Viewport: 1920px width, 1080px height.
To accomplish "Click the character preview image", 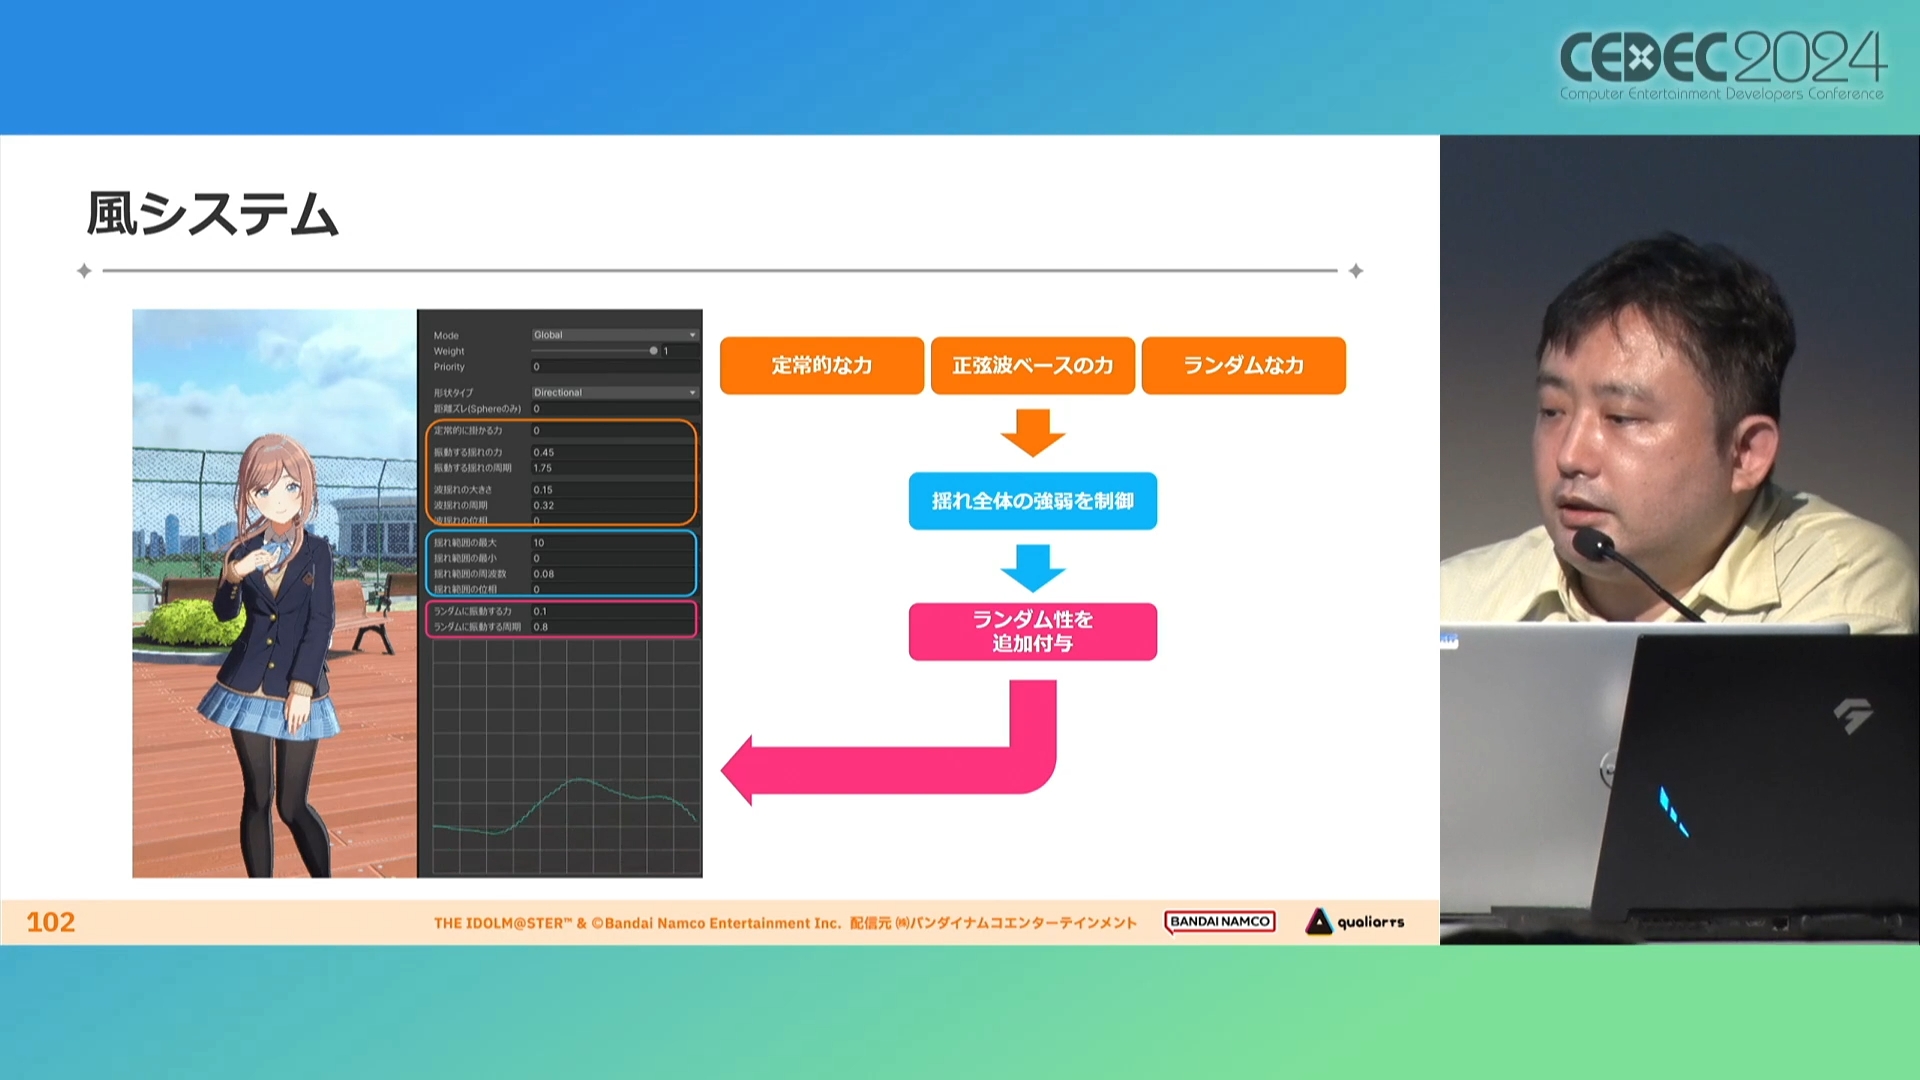I will click(x=274, y=593).
